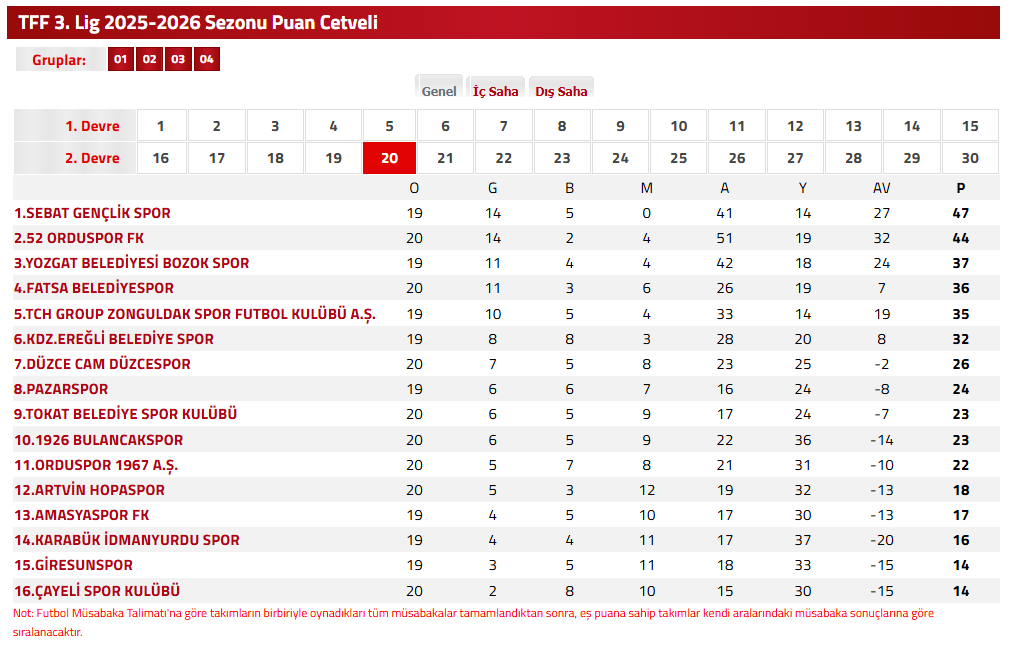Switch to the Genel tab
Viewport: 1028px width, 647px height.
click(x=438, y=88)
